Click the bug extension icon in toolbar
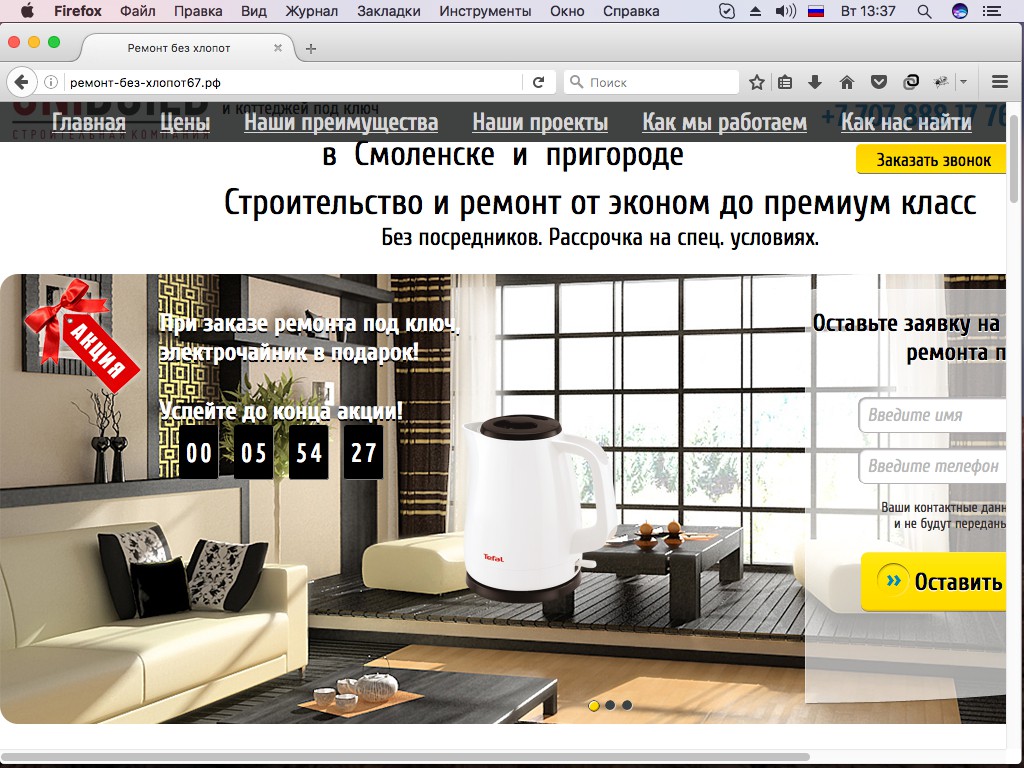 [x=941, y=82]
